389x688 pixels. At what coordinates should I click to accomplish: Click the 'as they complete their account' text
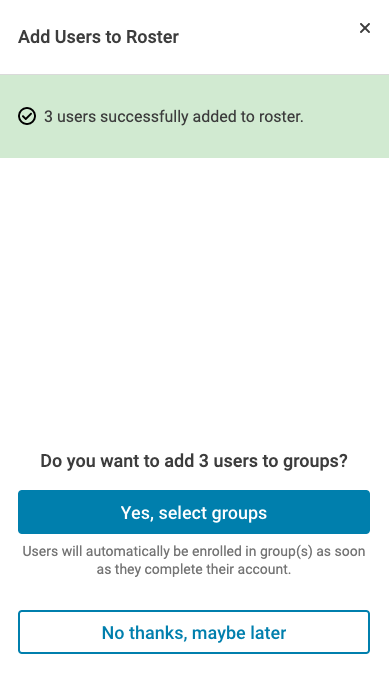point(194,570)
